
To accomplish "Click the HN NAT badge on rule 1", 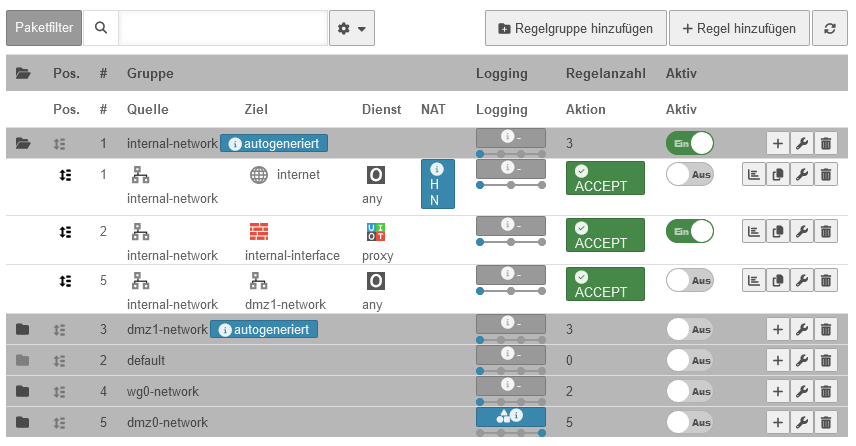I will coord(437,184).
